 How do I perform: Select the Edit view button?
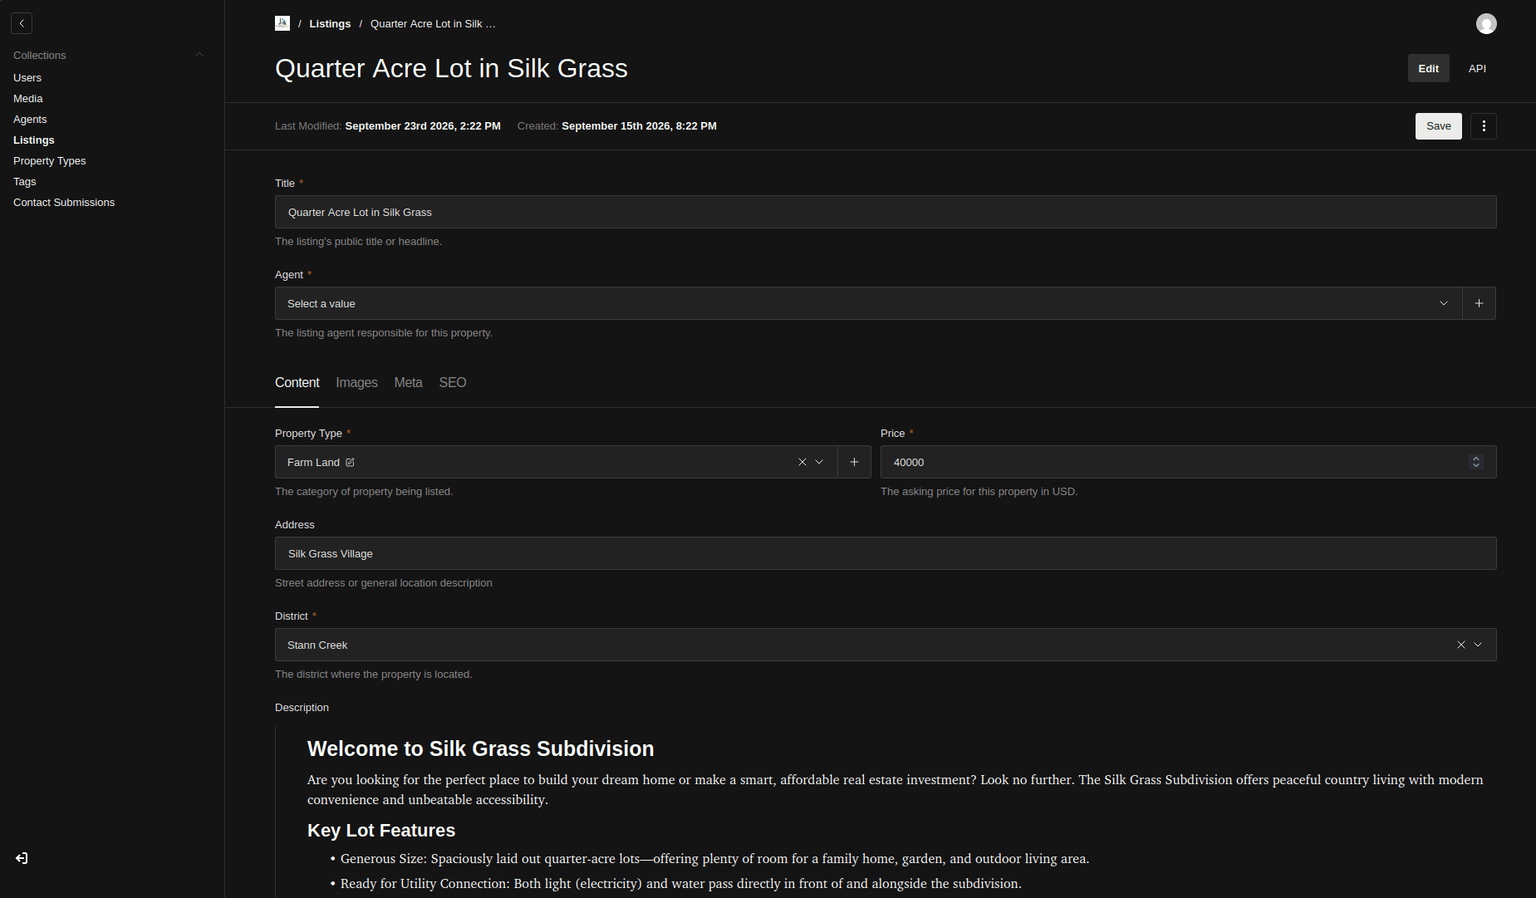[x=1429, y=69]
